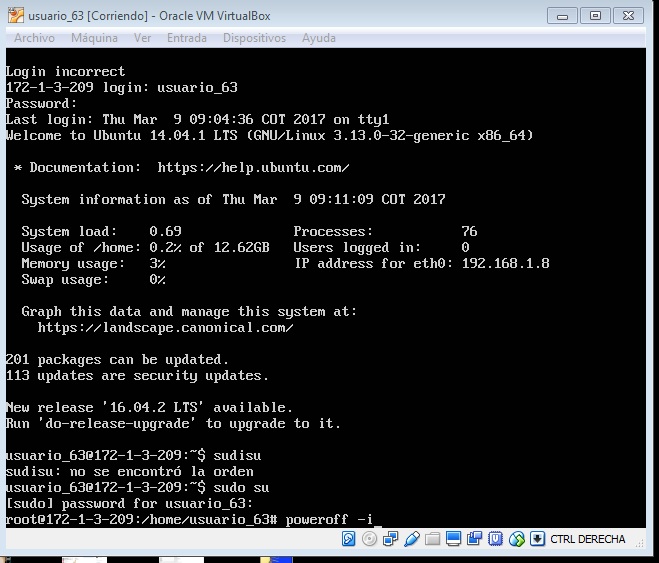Click the 'Usage of /home' disk usage line
Screen dimensions: 659x563
(145, 247)
